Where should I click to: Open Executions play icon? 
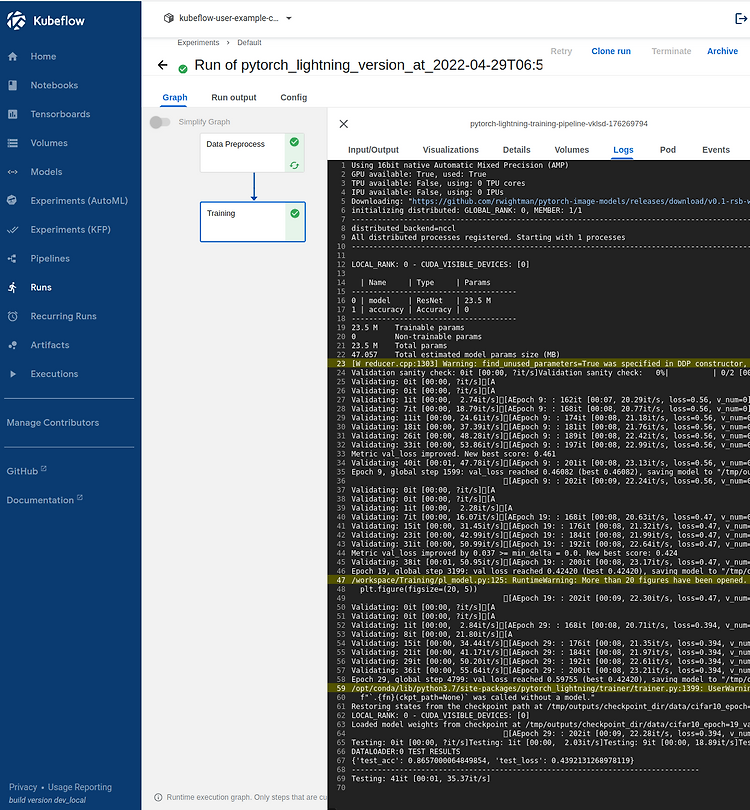click(x=13, y=374)
